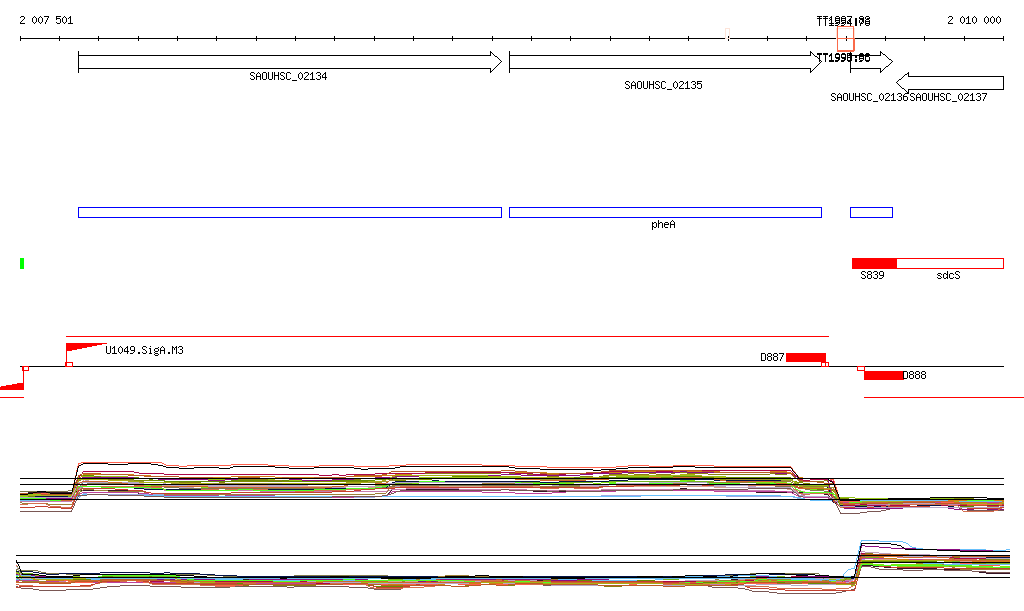Viewport: 1024px width, 611px height.
Task: Select the small blue box under SAOUHSC_02136
Action: coord(871,212)
